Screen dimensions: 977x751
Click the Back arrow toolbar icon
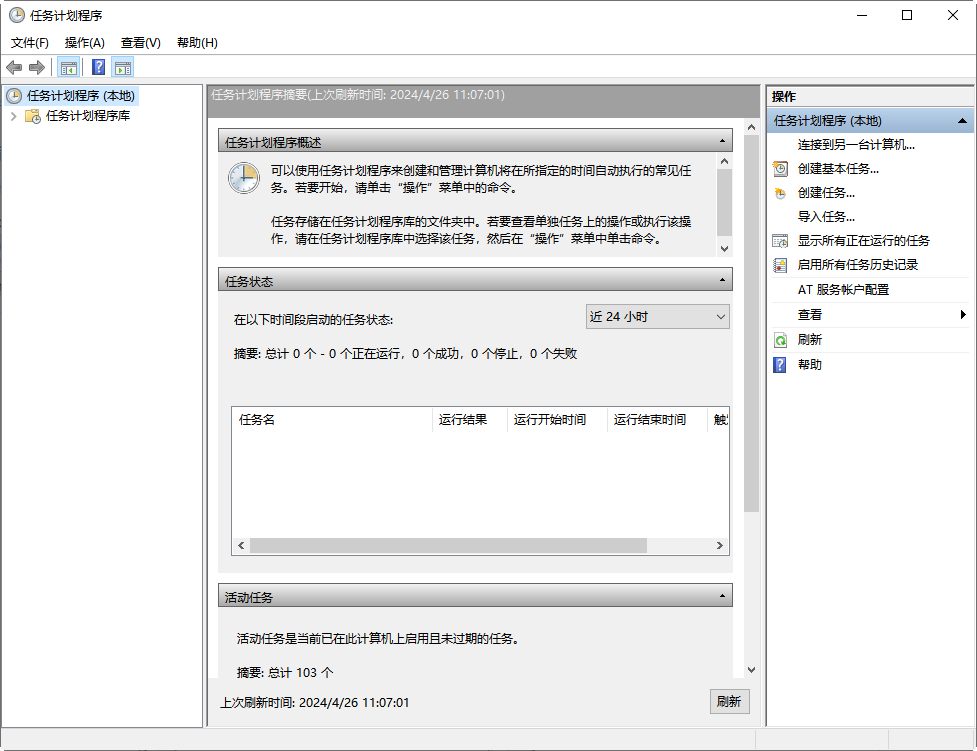coord(14,67)
